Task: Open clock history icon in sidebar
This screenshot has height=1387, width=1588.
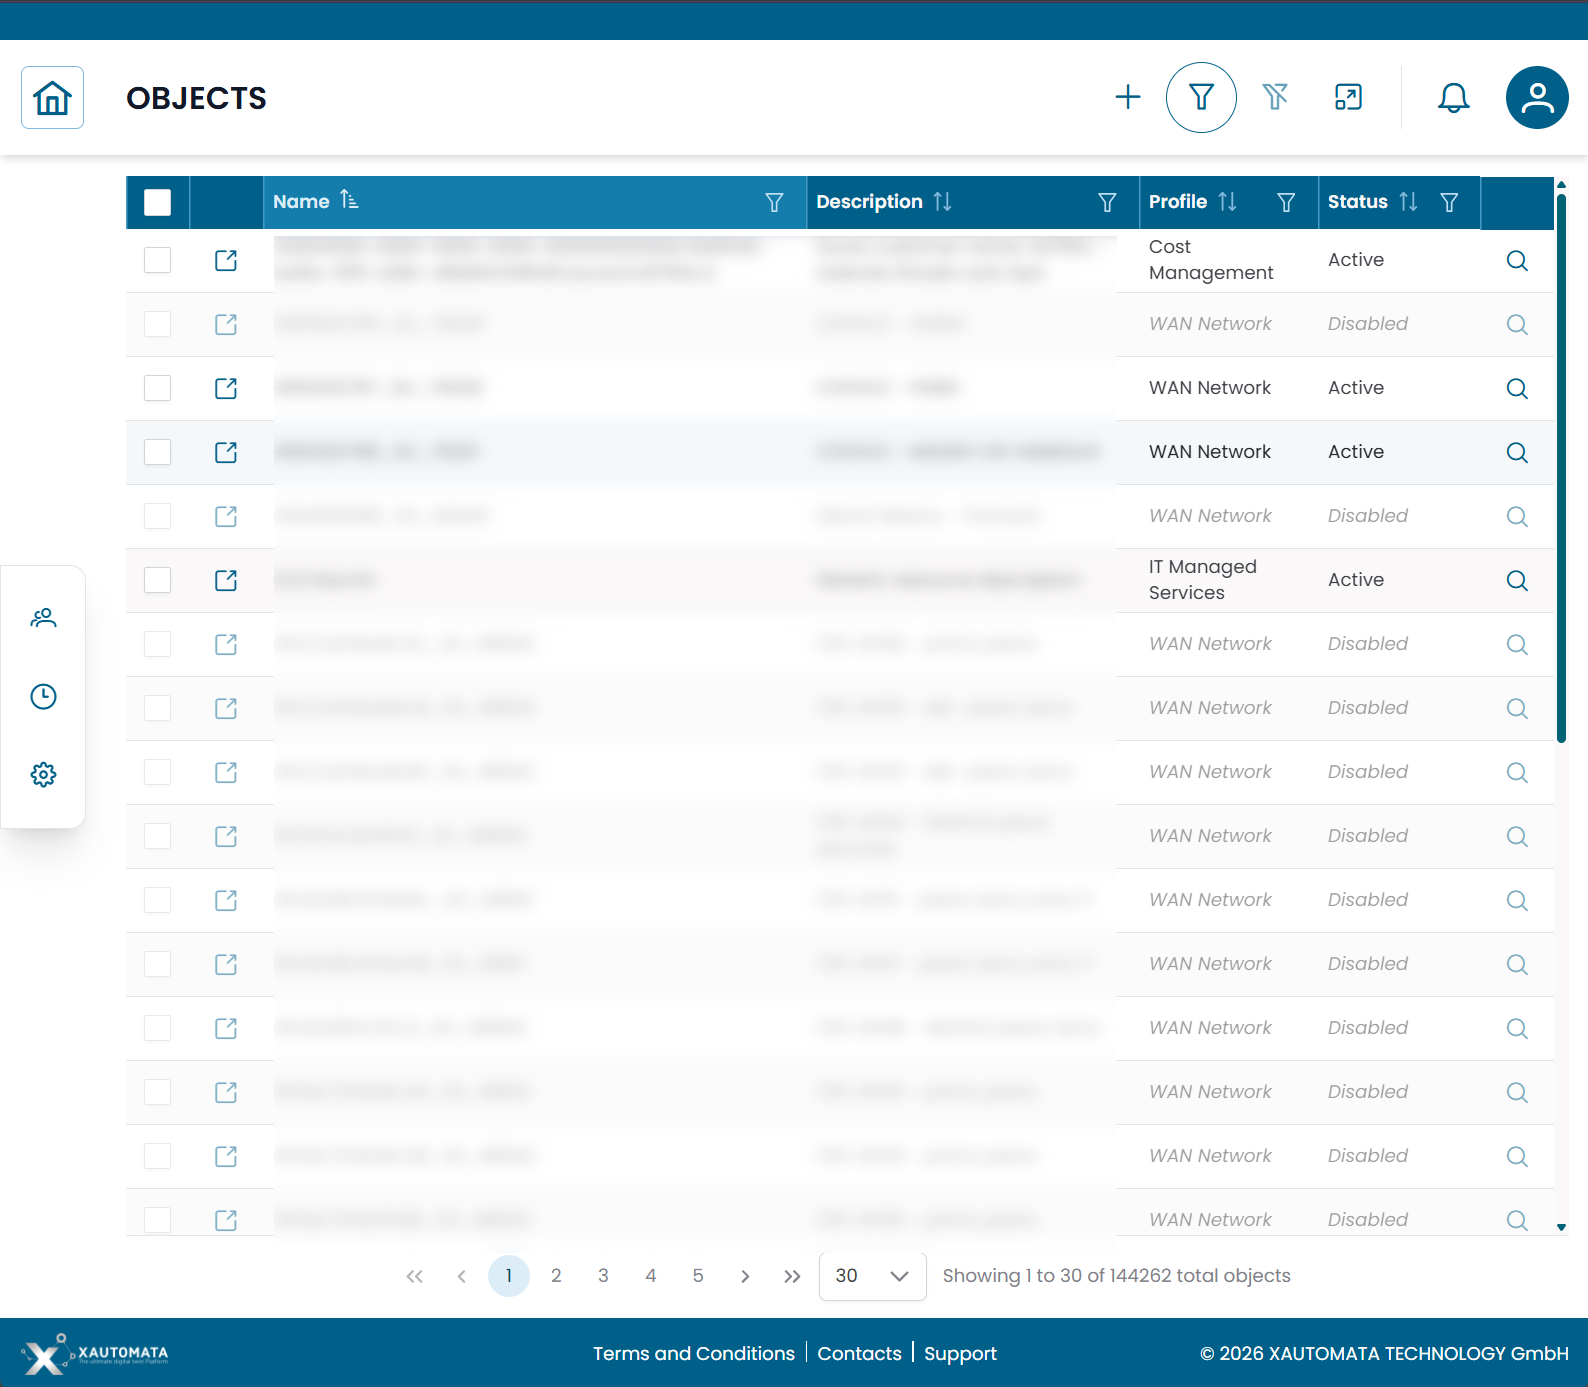Action: (x=43, y=696)
